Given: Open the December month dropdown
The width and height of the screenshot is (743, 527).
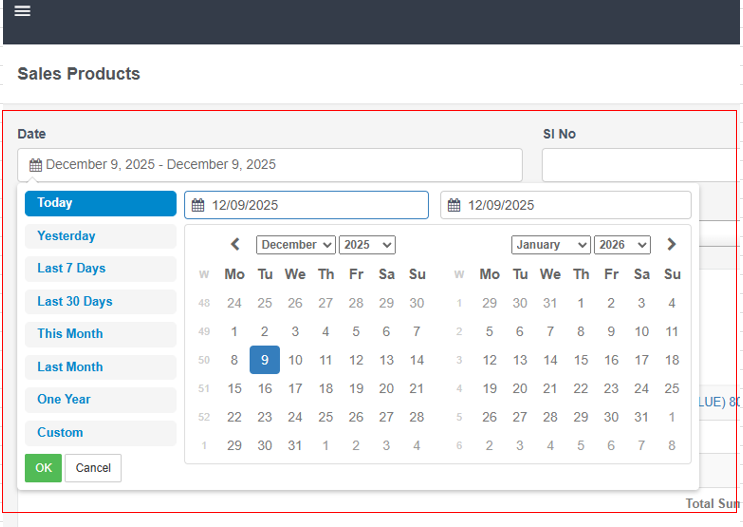Looking at the screenshot, I should [x=296, y=245].
